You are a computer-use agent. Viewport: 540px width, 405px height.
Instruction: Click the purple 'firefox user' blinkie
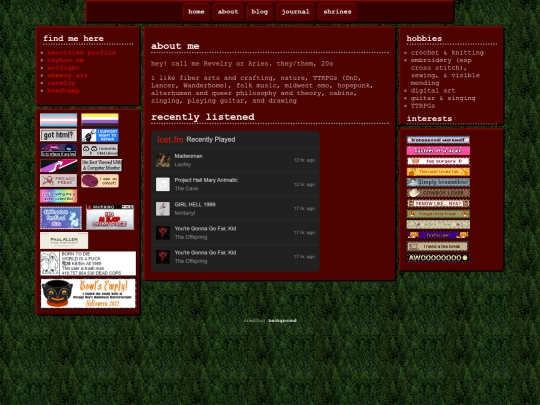coord(438,235)
